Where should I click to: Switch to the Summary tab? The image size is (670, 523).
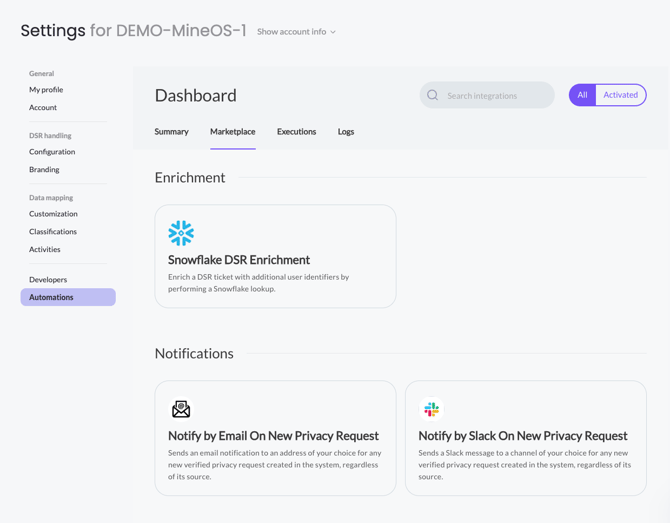171,132
